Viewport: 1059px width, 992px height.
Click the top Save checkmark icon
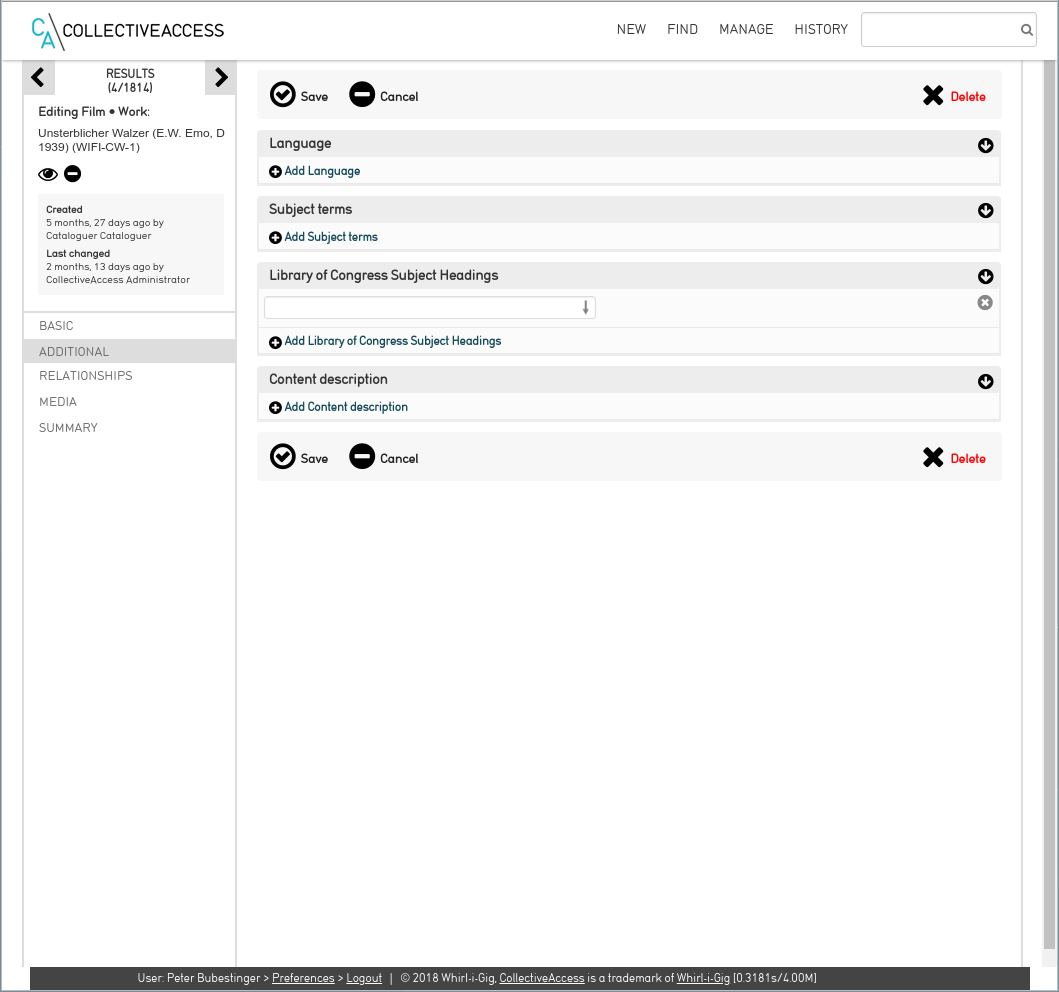(283, 95)
